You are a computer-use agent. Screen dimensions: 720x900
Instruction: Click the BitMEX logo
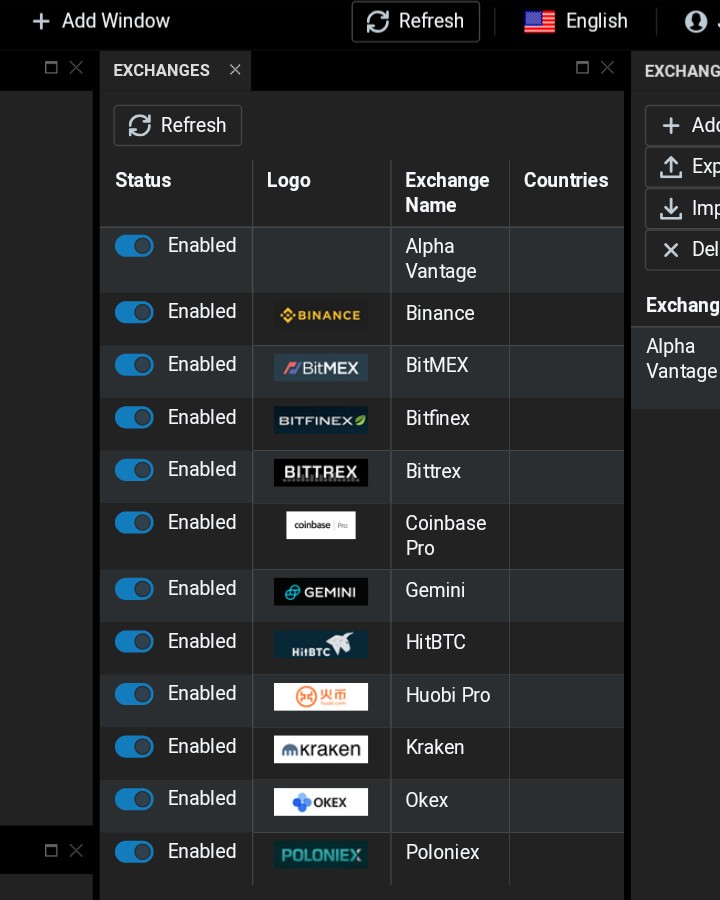(320, 367)
